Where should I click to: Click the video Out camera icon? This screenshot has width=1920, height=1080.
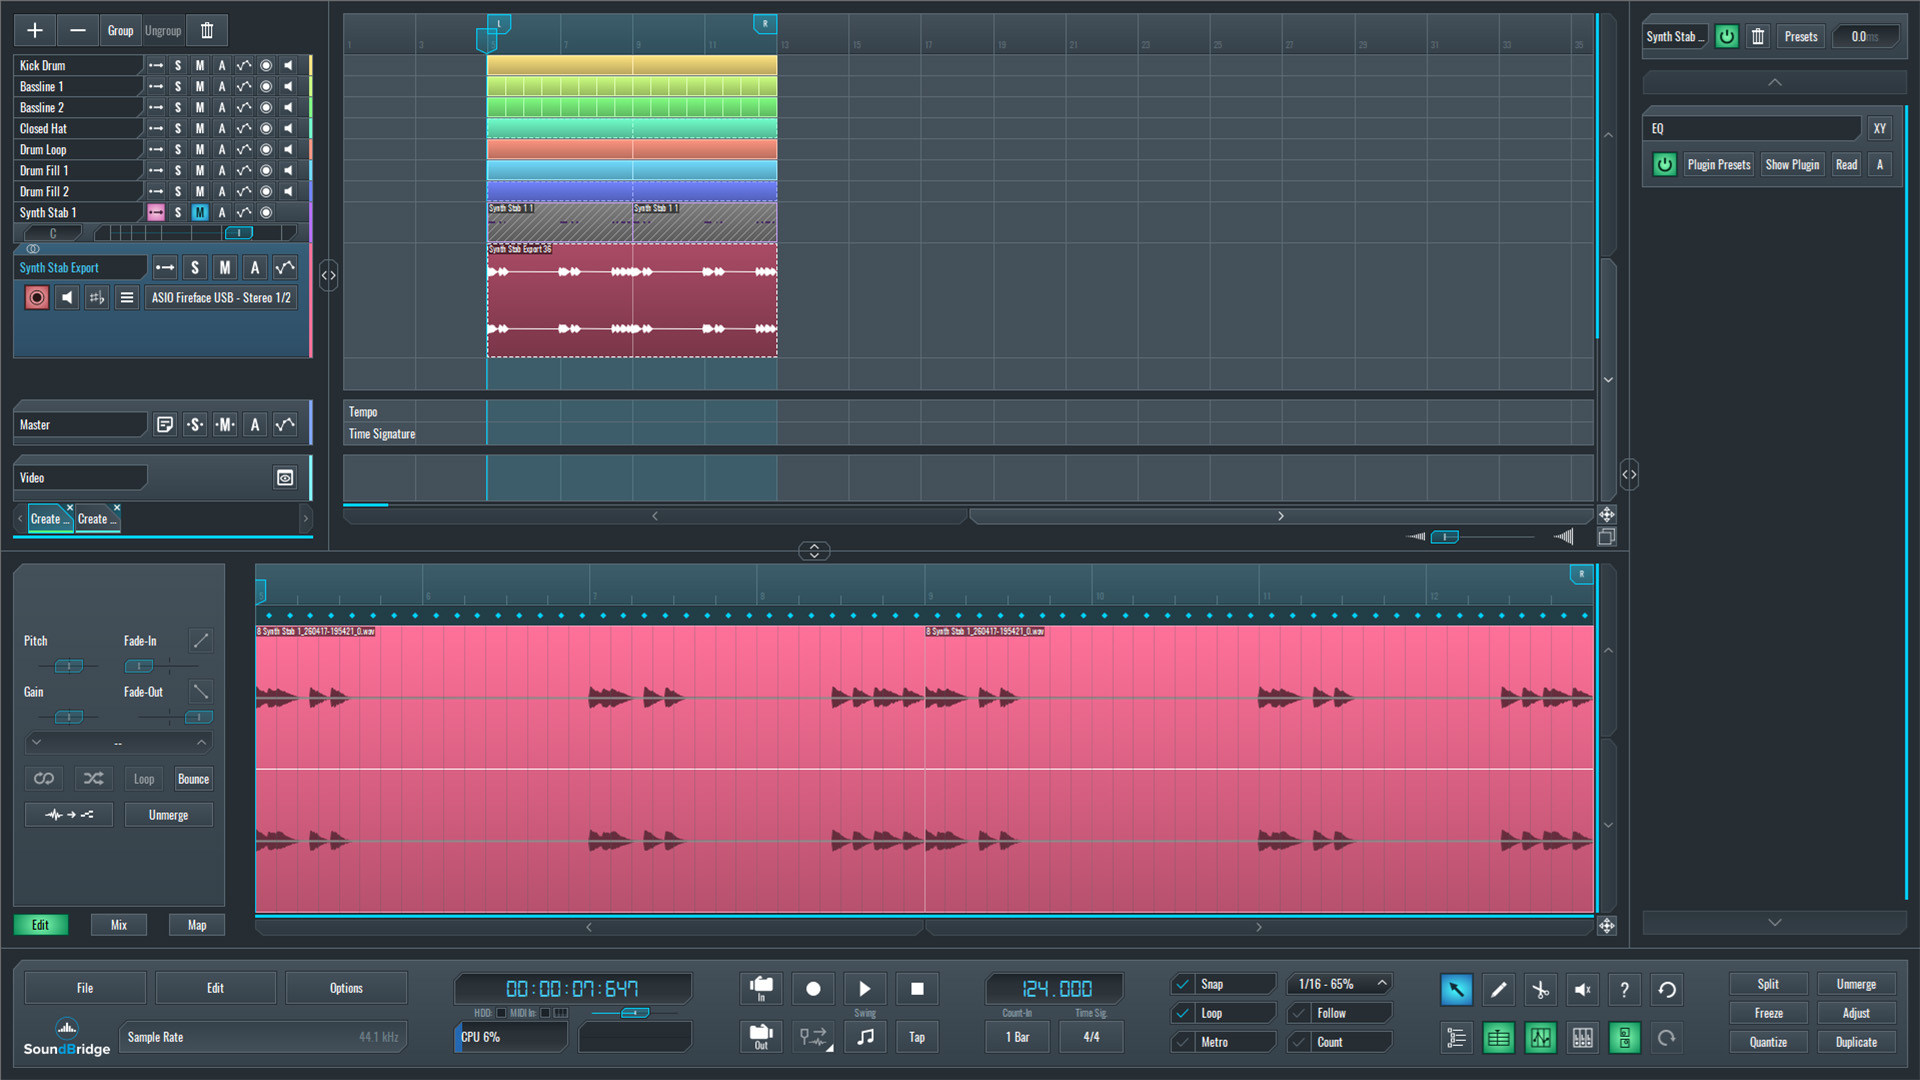pyautogui.click(x=761, y=1037)
